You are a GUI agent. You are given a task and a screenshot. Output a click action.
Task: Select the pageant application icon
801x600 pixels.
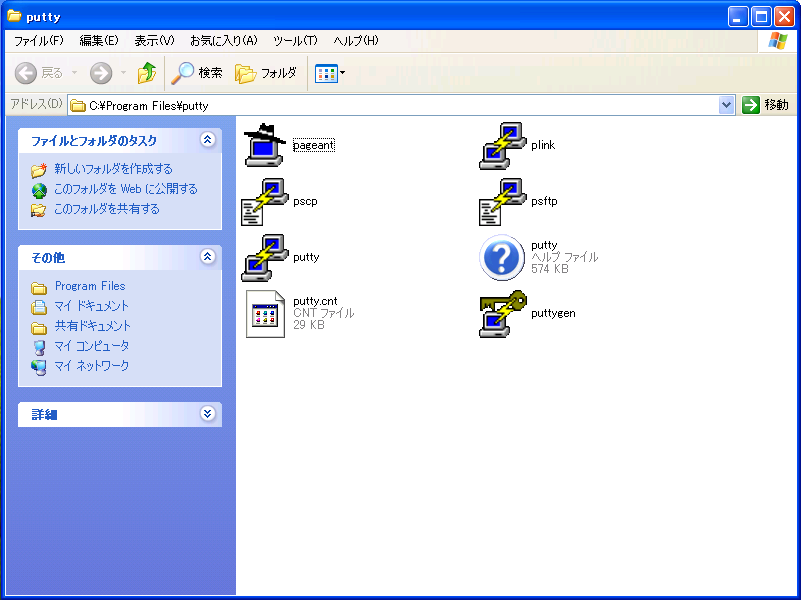(265, 145)
